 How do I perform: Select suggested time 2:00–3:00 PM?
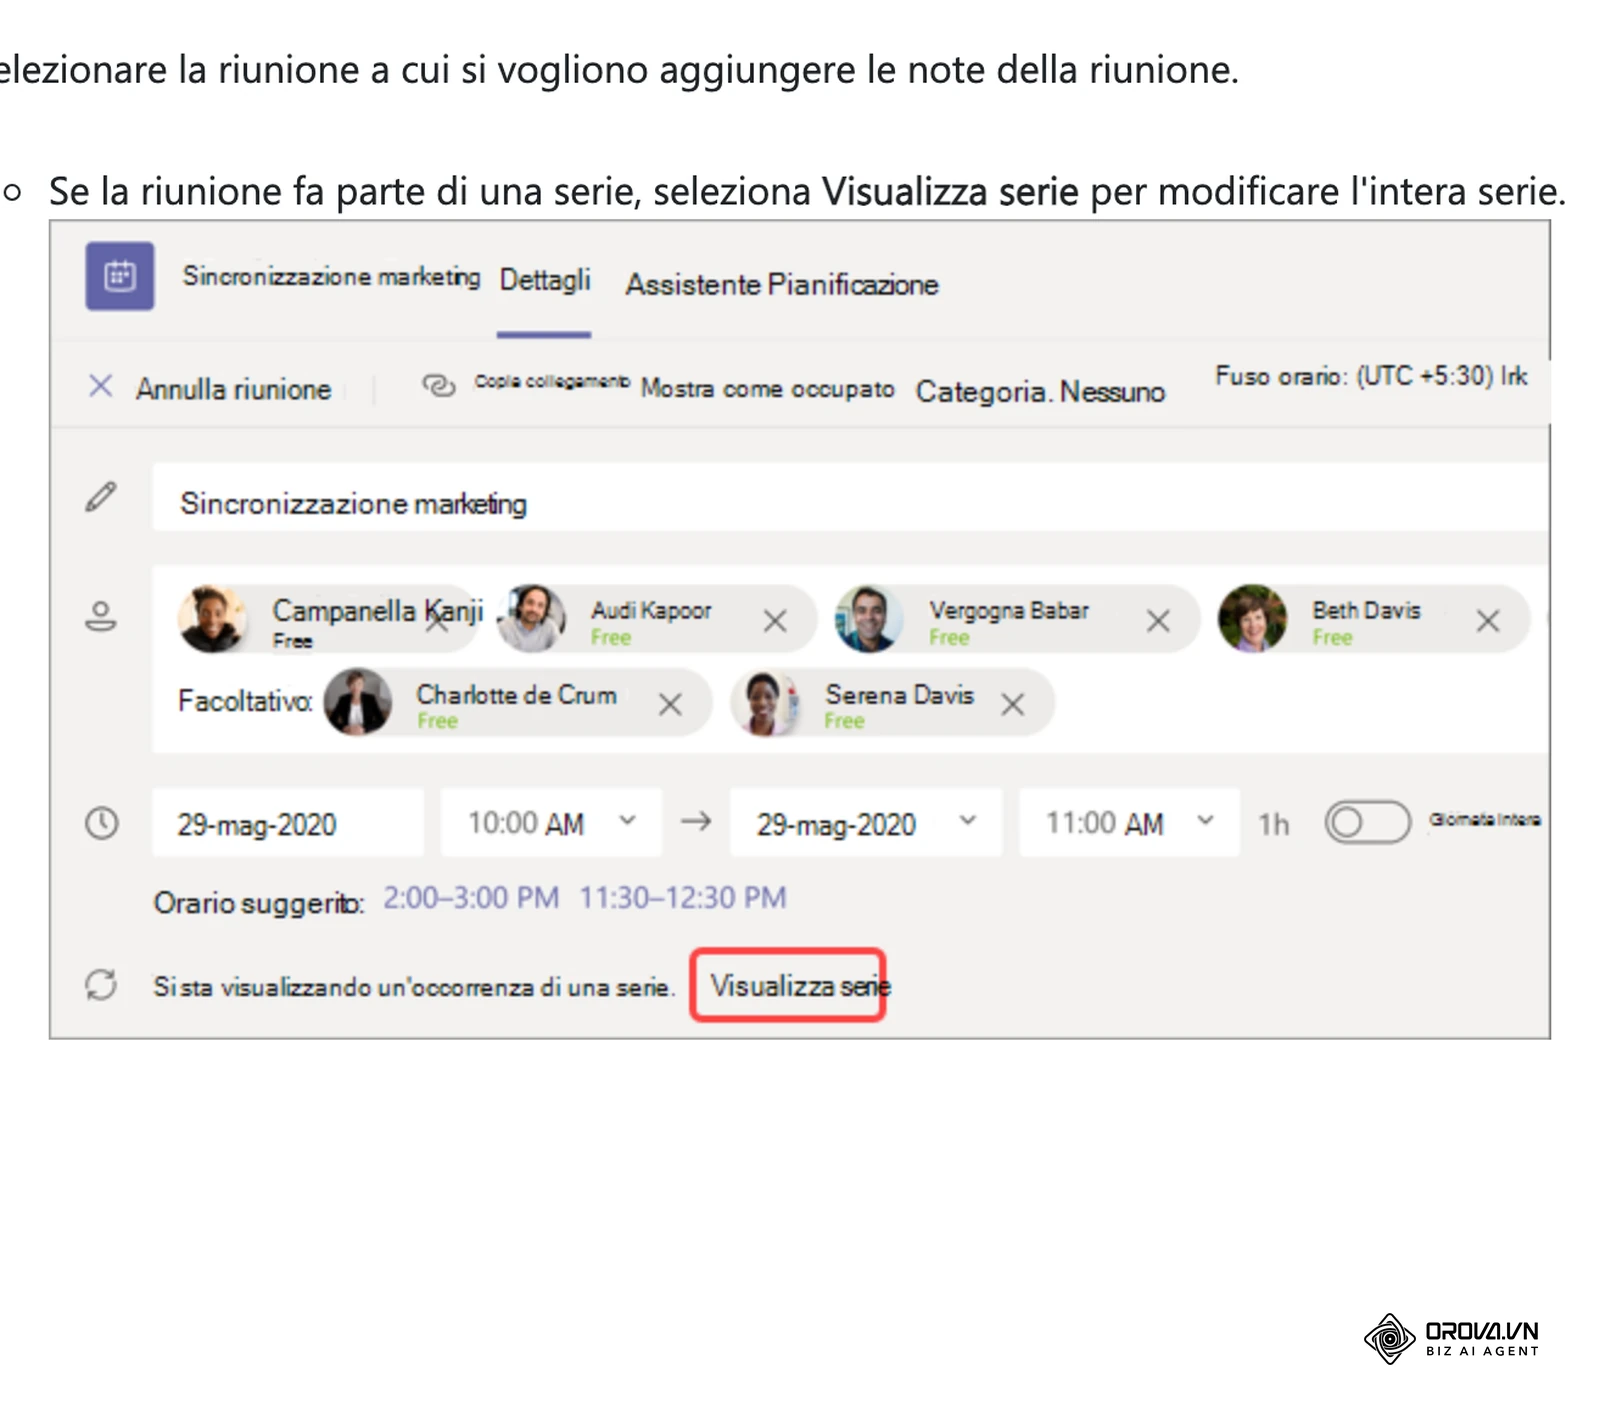tap(471, 898)
